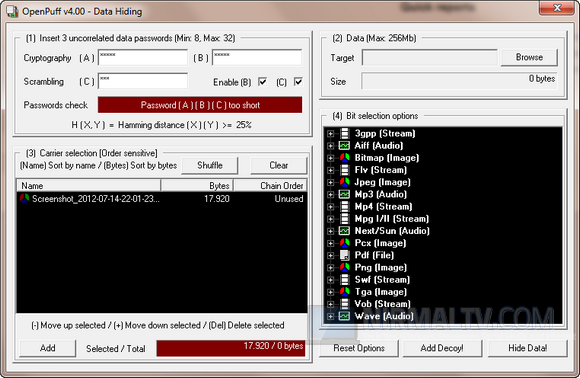
Task: Sort carriers by the Name column header
Action: 88,186
